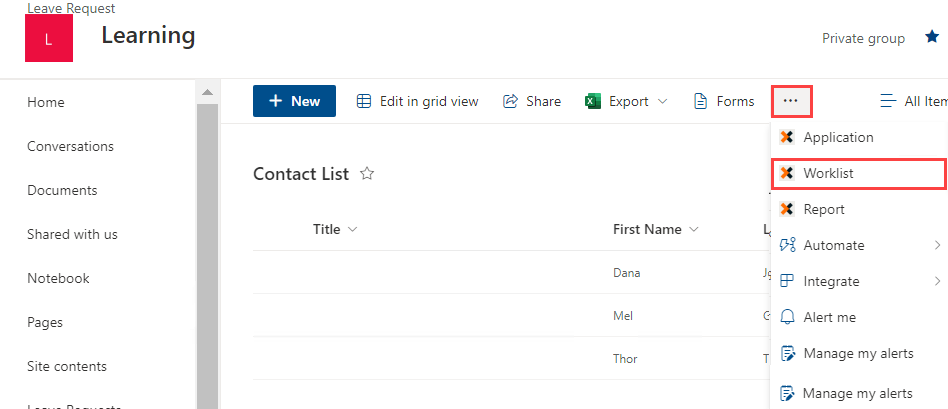Image resolution: width=948 pixels, height=409 pixels.
Task: Switch the All Items view selector
Action: click(x=912, y=101)
